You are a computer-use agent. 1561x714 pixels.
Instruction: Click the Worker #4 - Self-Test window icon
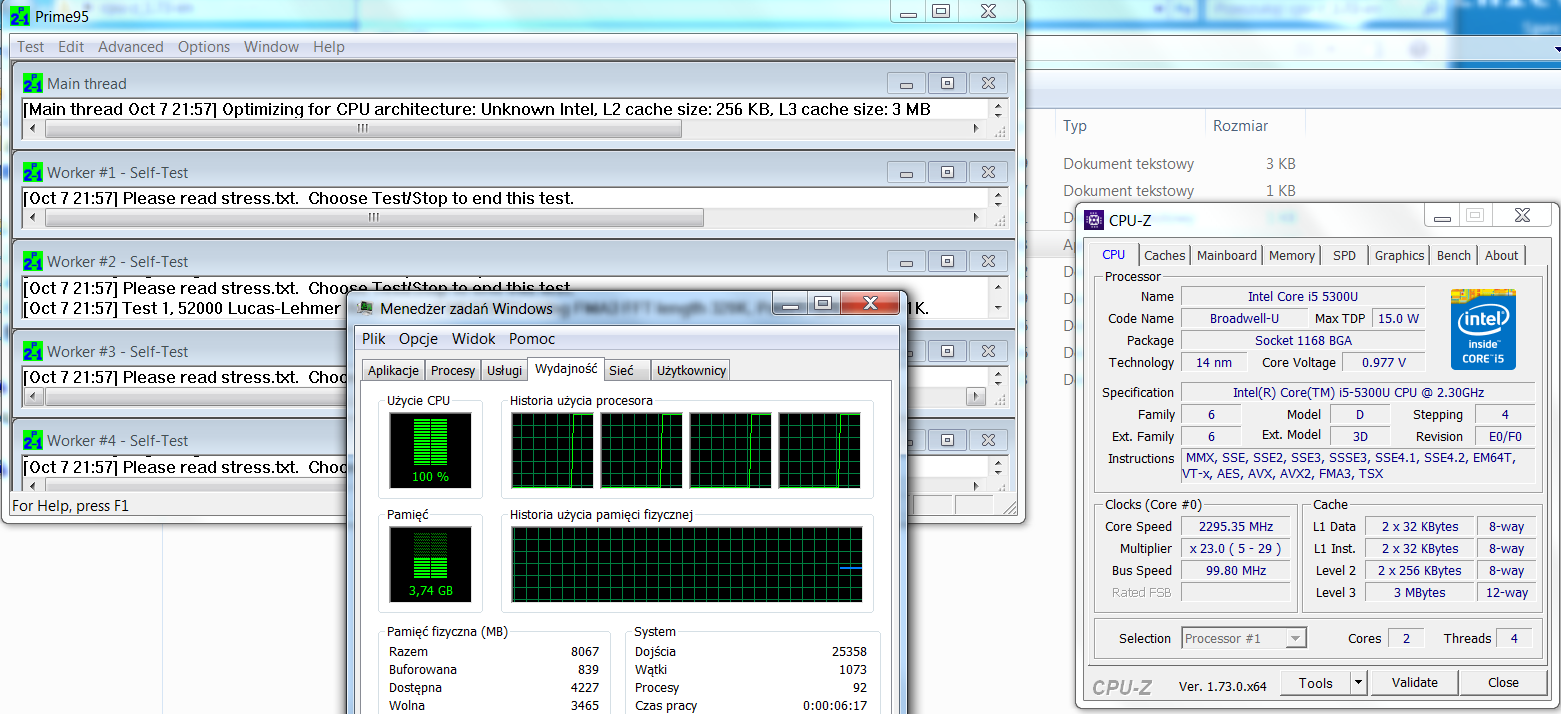click(x=33, y=440)
